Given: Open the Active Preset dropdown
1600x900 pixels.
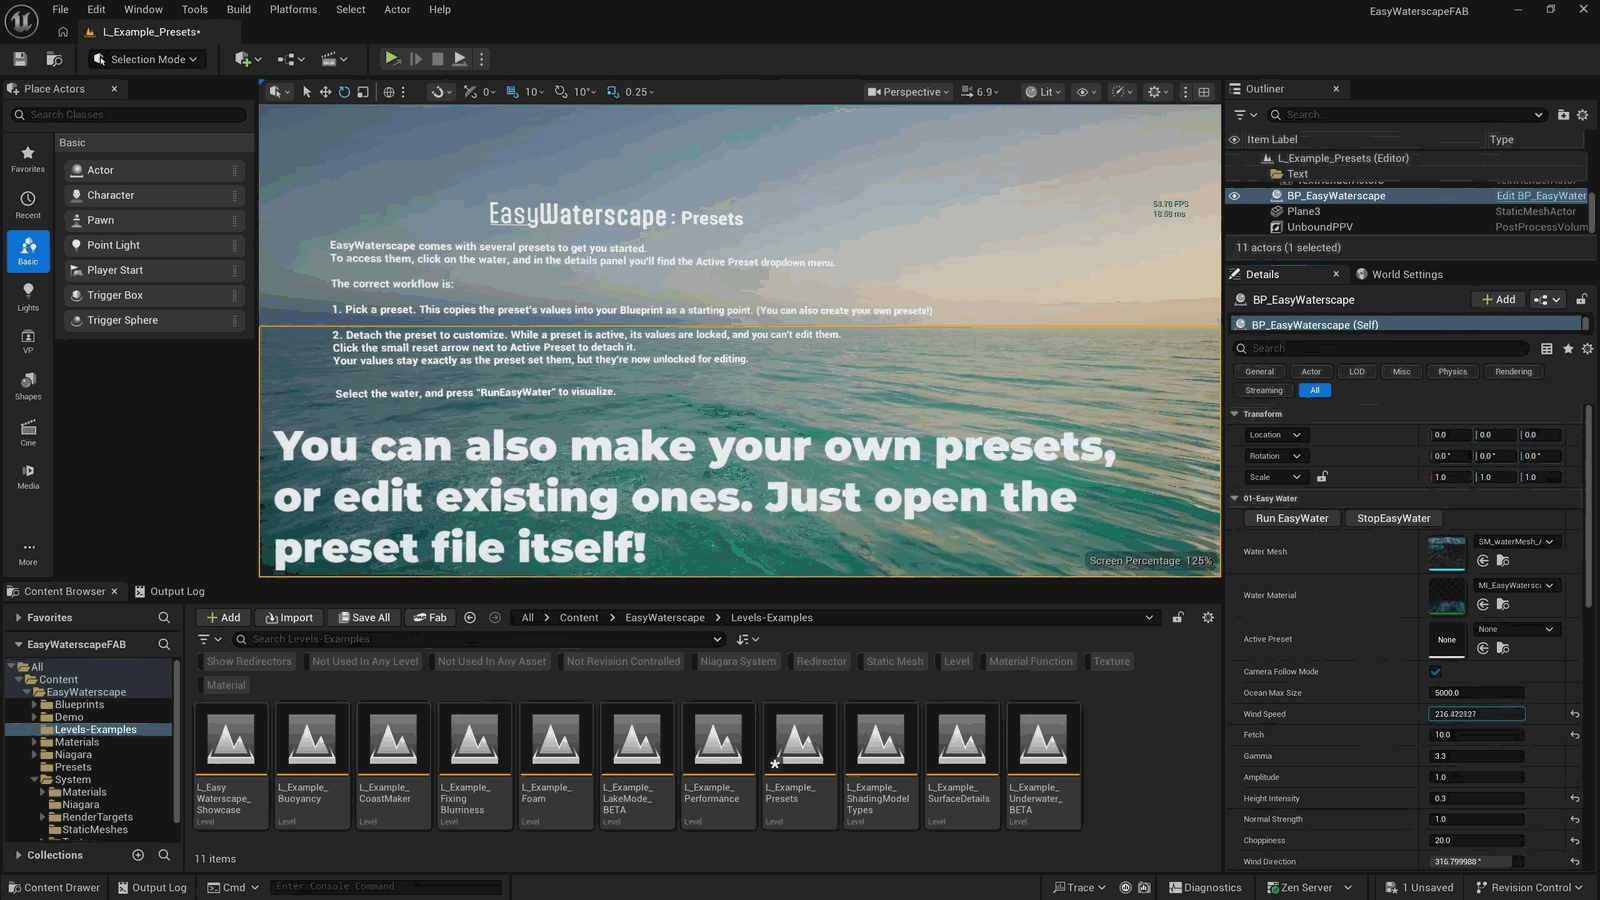Looking at the screenshot, I should (x=1516, y=629).
